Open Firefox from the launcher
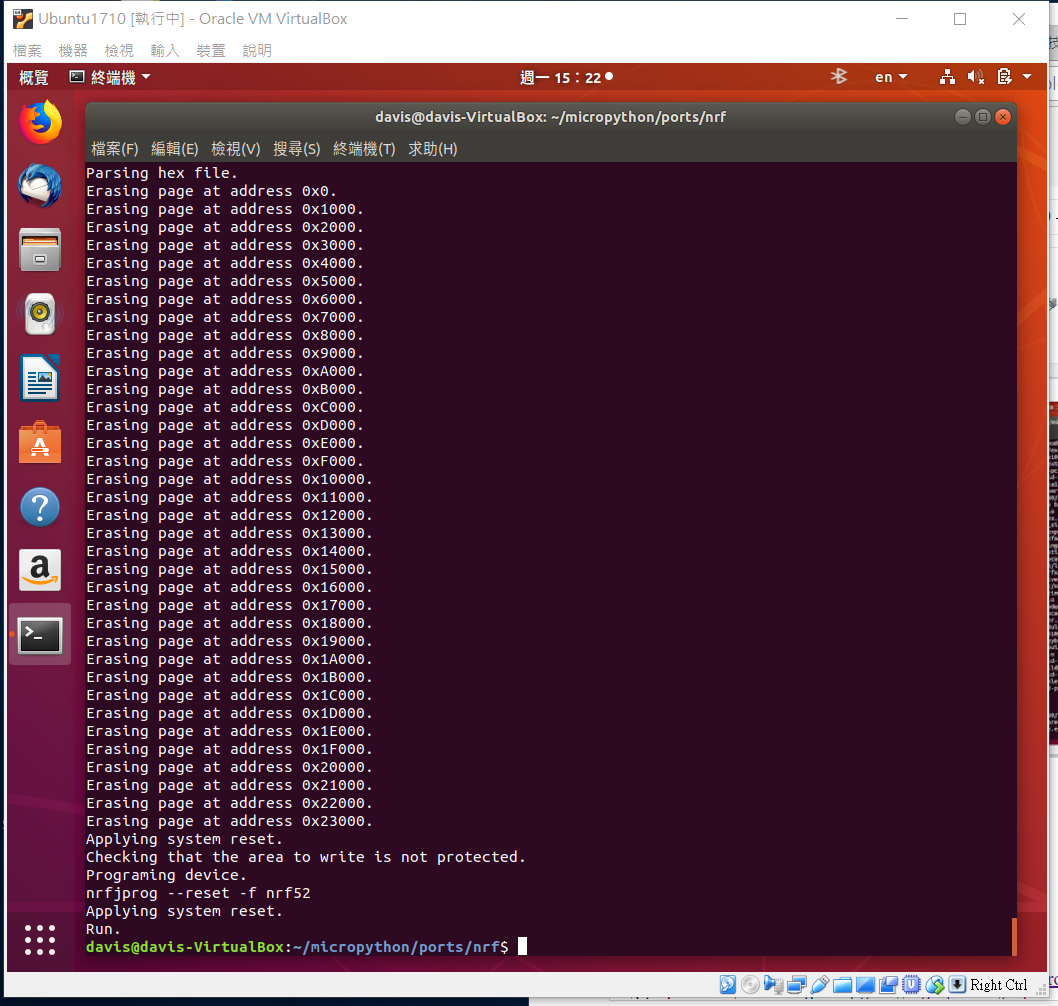The image size is (1058, 1006). [x=40, y=124]
